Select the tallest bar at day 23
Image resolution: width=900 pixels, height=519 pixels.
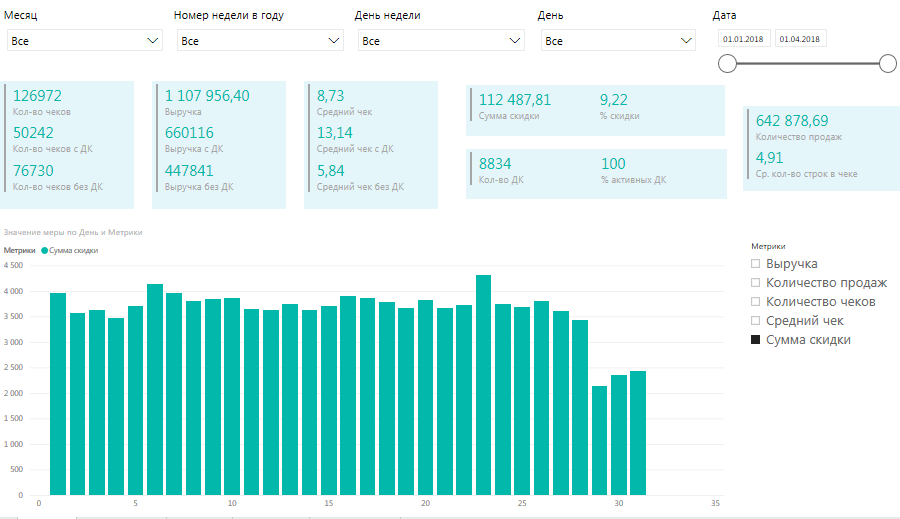point(483,385)
